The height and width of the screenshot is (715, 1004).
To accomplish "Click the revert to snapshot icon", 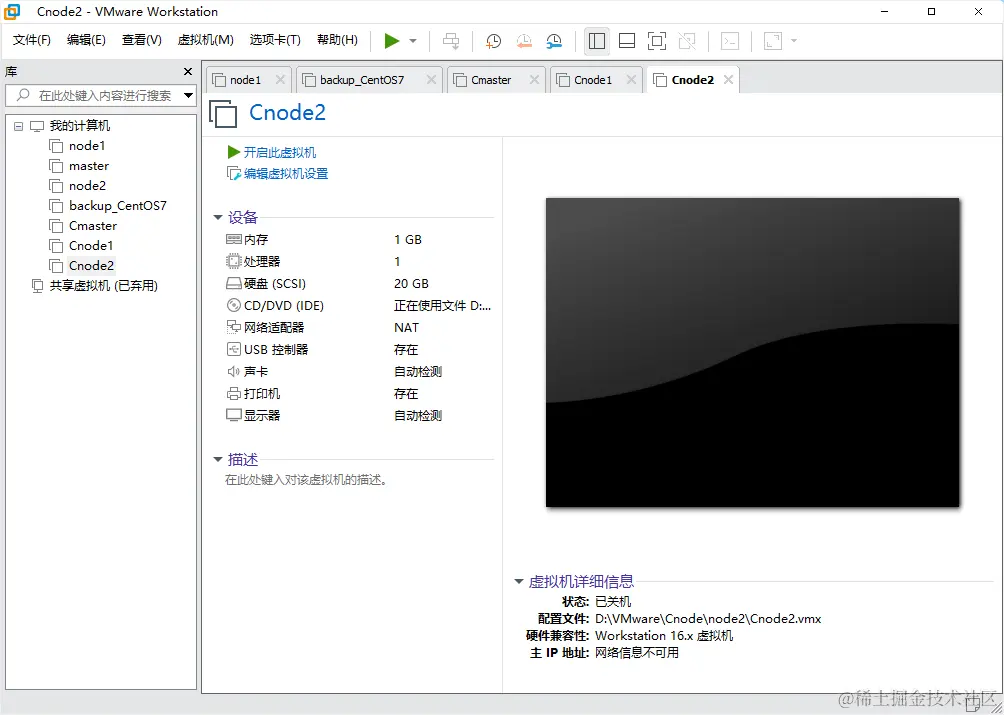I will coord(524,41).
